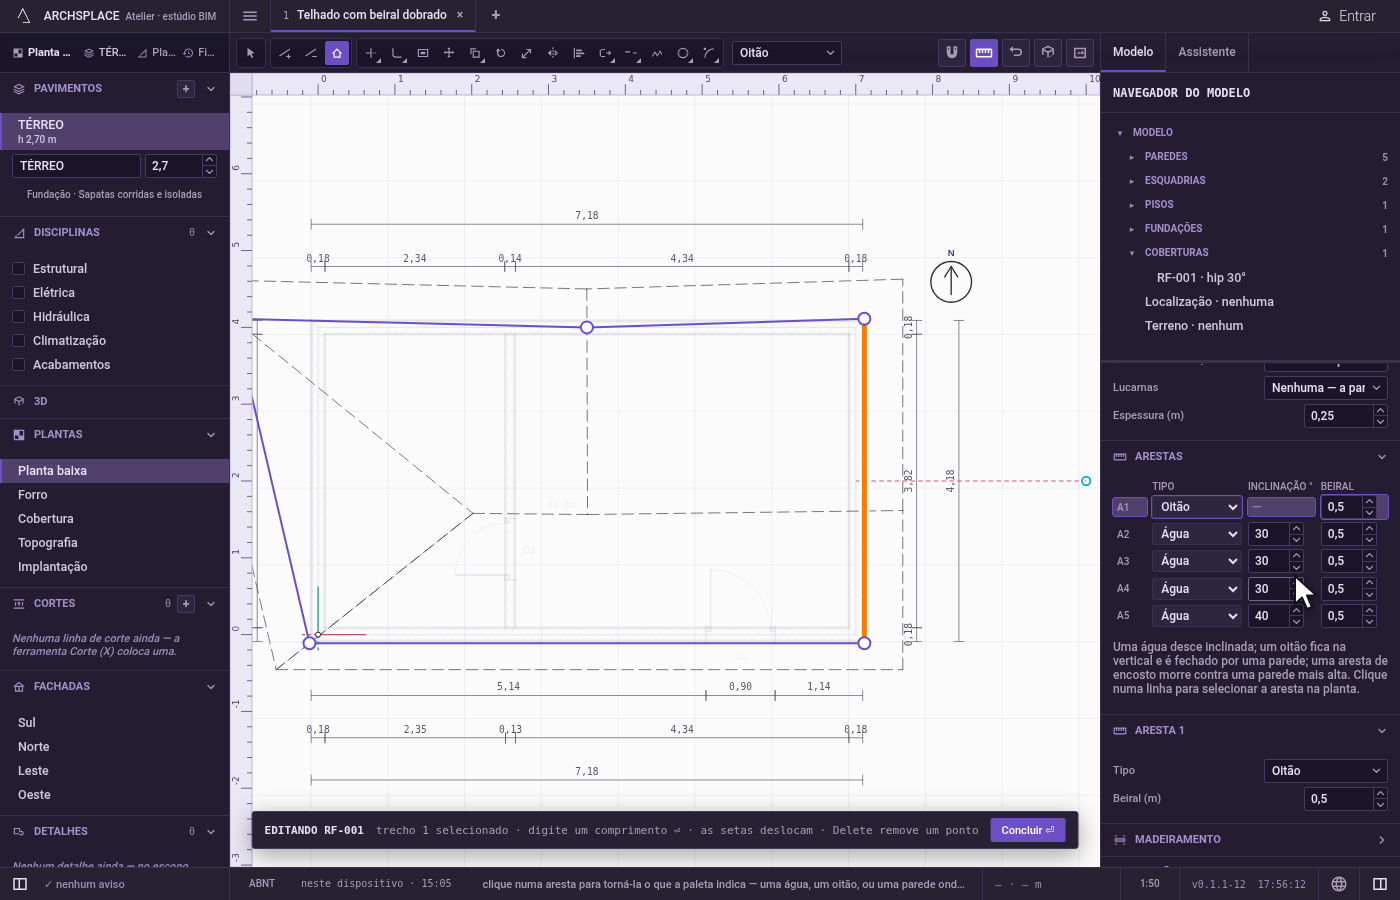1400x900 pixels.
Task: Open the A2 aresta type dropdown
Action: tap(1197, 534)
